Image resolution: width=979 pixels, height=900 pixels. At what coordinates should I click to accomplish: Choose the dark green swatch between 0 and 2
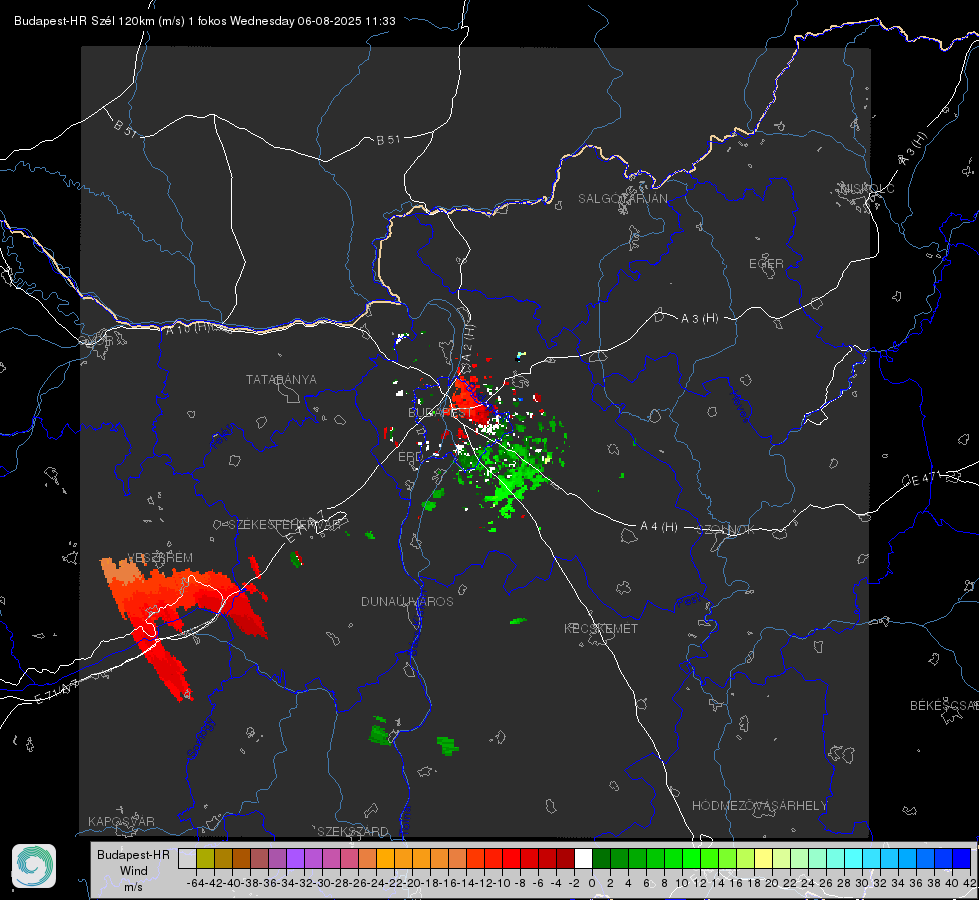click(x=601, y=858)
